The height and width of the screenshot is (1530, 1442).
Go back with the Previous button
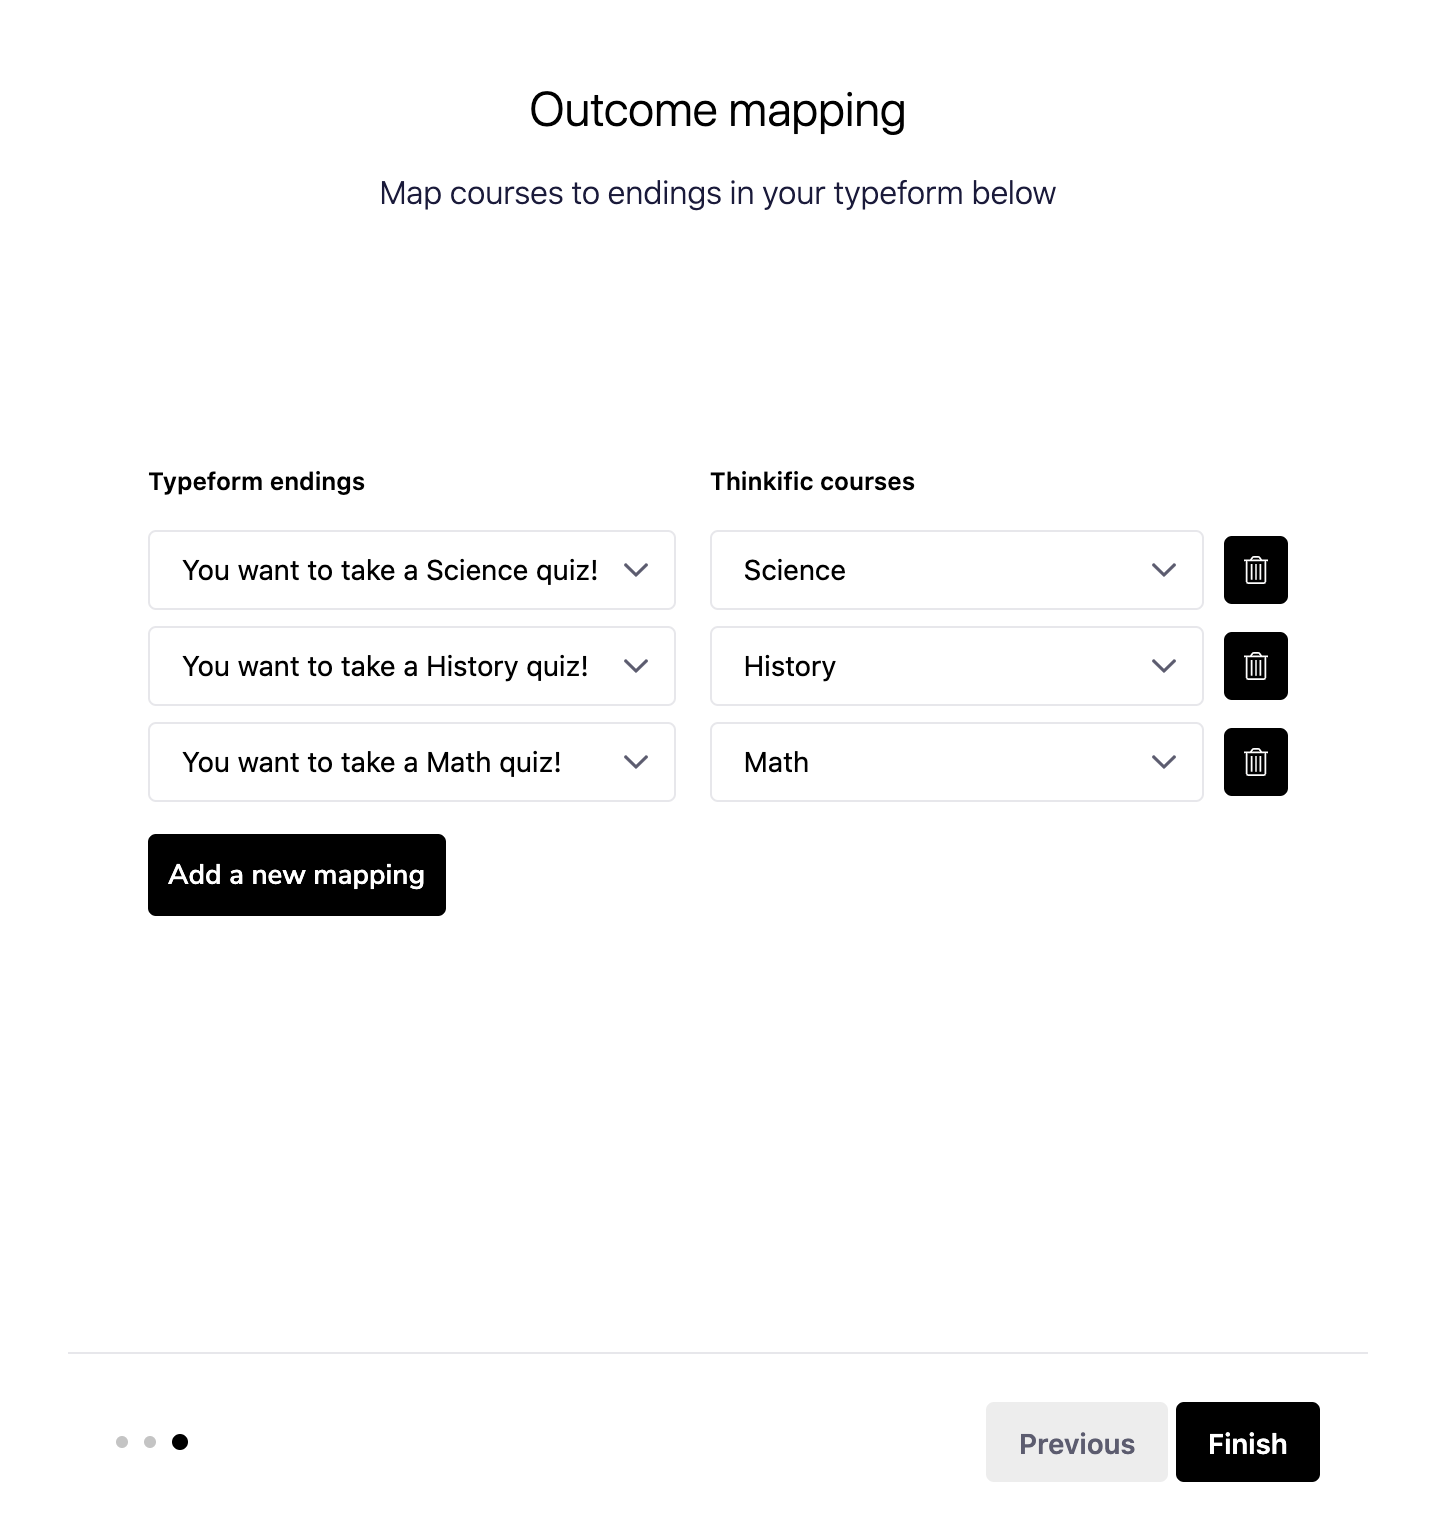(x=1077, y=1442)
